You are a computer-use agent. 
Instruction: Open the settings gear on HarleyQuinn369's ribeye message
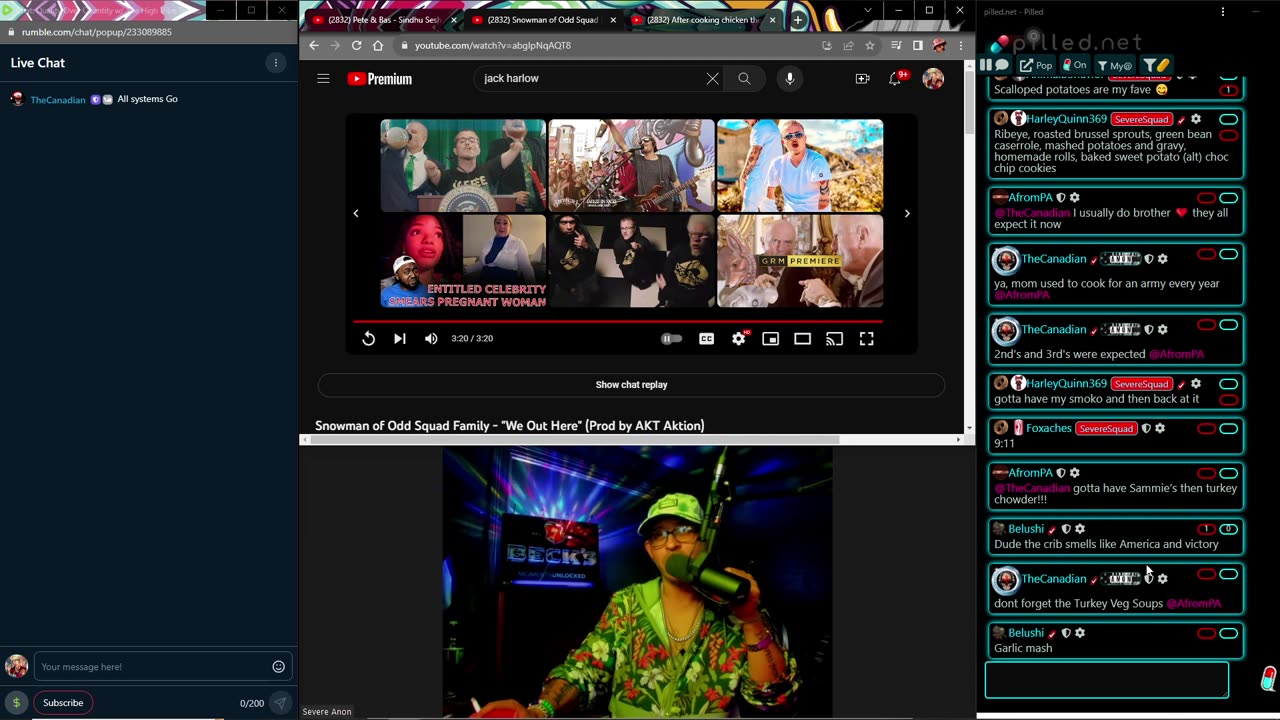[1195, 119]
